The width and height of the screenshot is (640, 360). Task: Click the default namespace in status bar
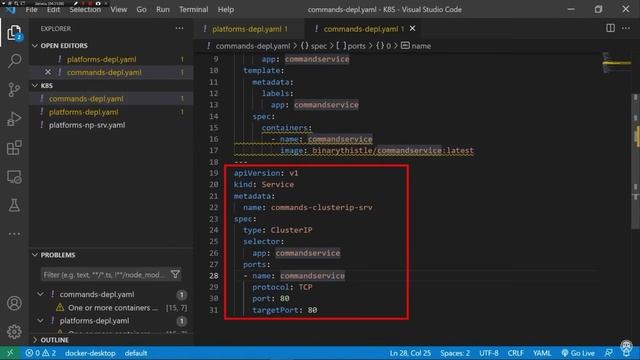(136, 353)
